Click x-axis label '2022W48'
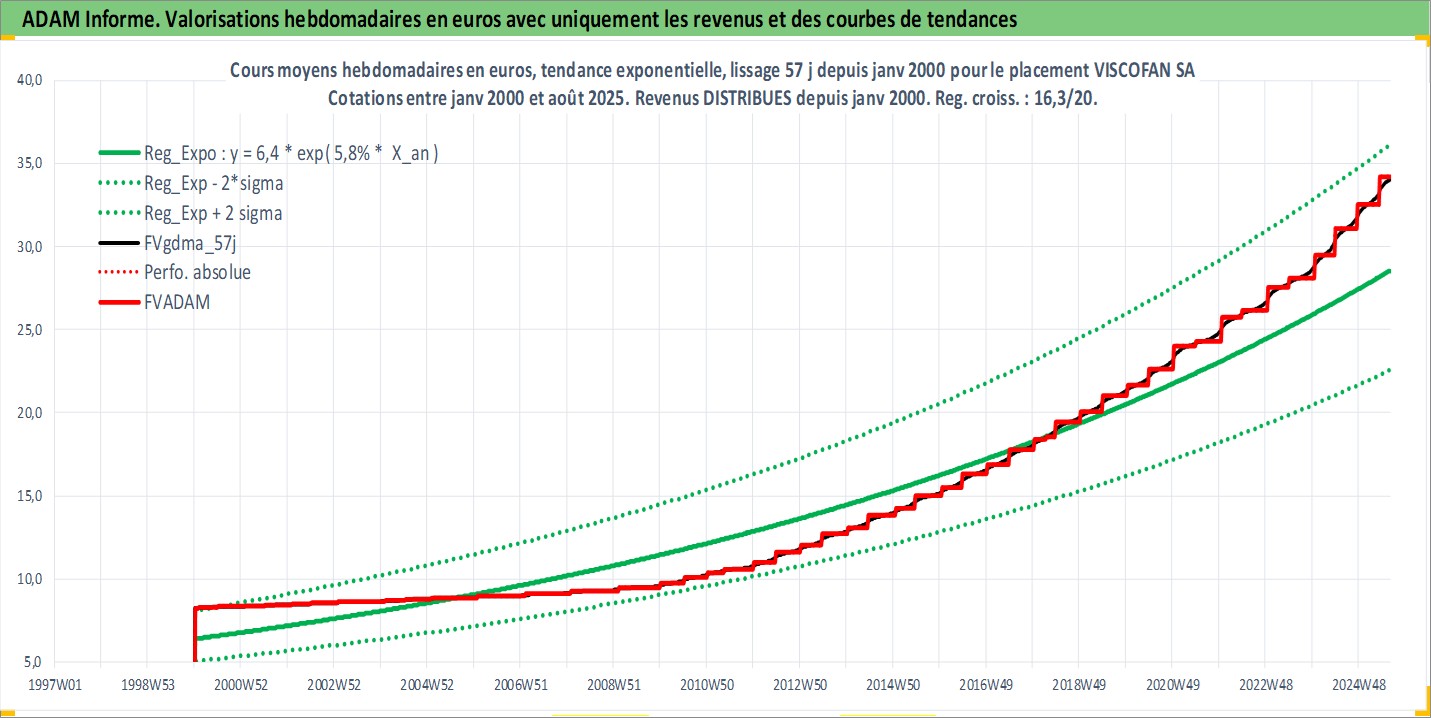The width and height of the screenshot is (1431, 718). point(1266,685)
